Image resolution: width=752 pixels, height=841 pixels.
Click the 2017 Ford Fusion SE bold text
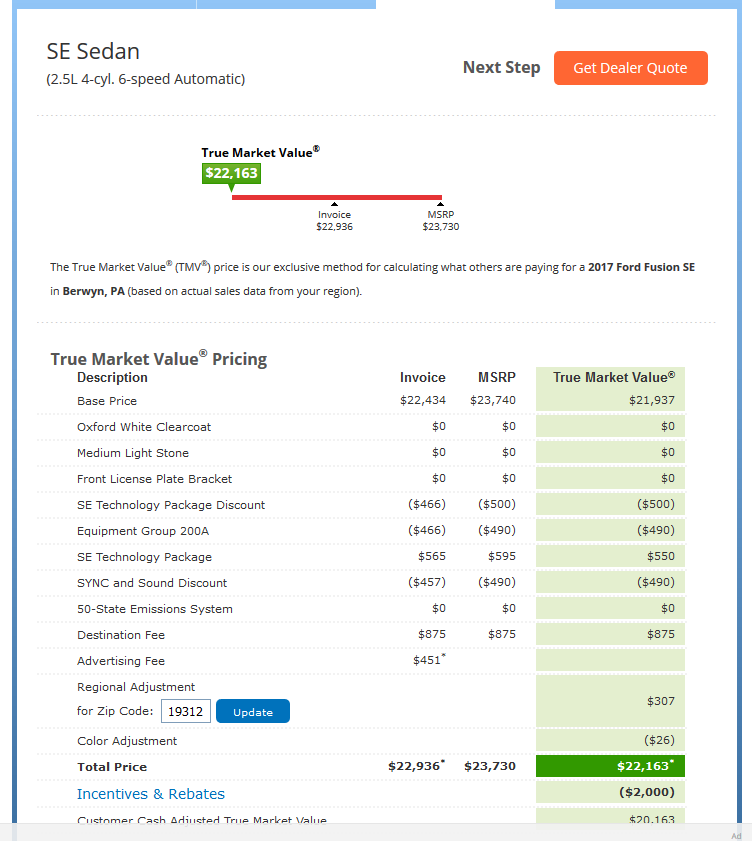point(641,267)
